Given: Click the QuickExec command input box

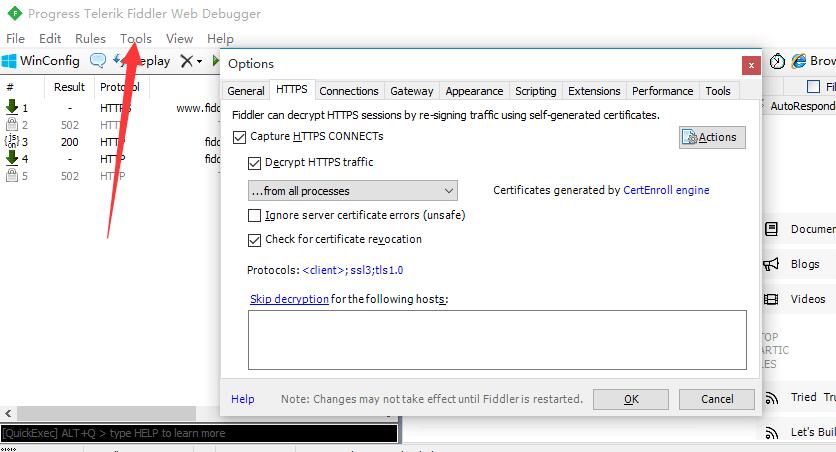Looking at the screenshot, I should point(199,433).
